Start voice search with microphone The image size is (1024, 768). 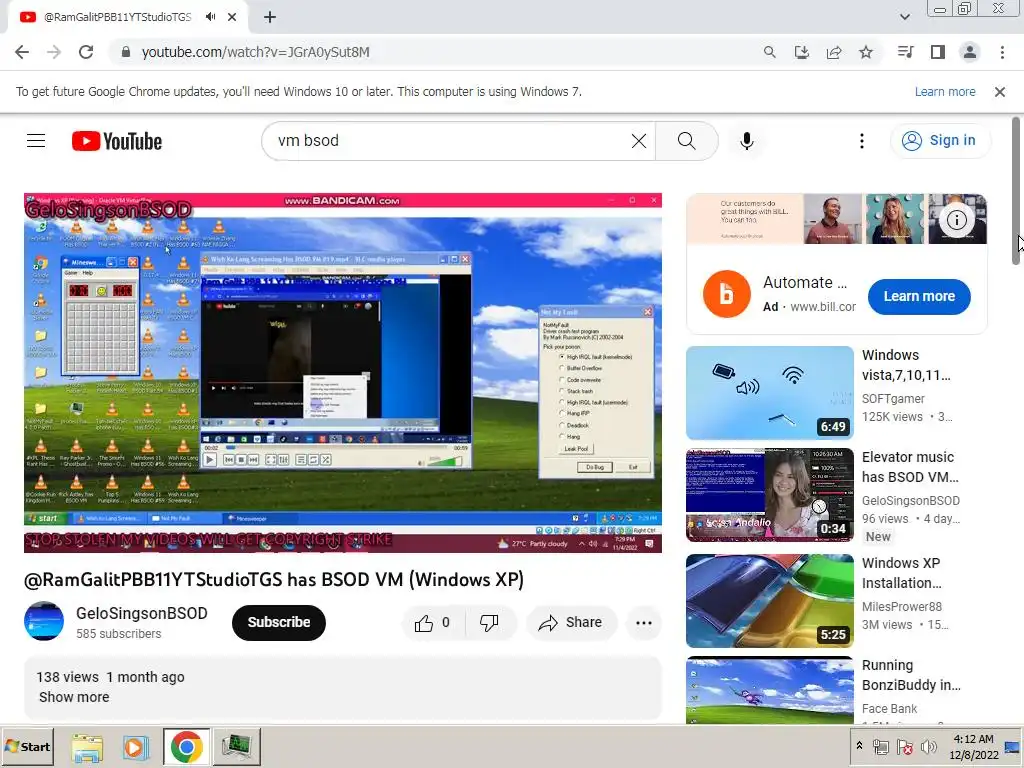point(746,140)
